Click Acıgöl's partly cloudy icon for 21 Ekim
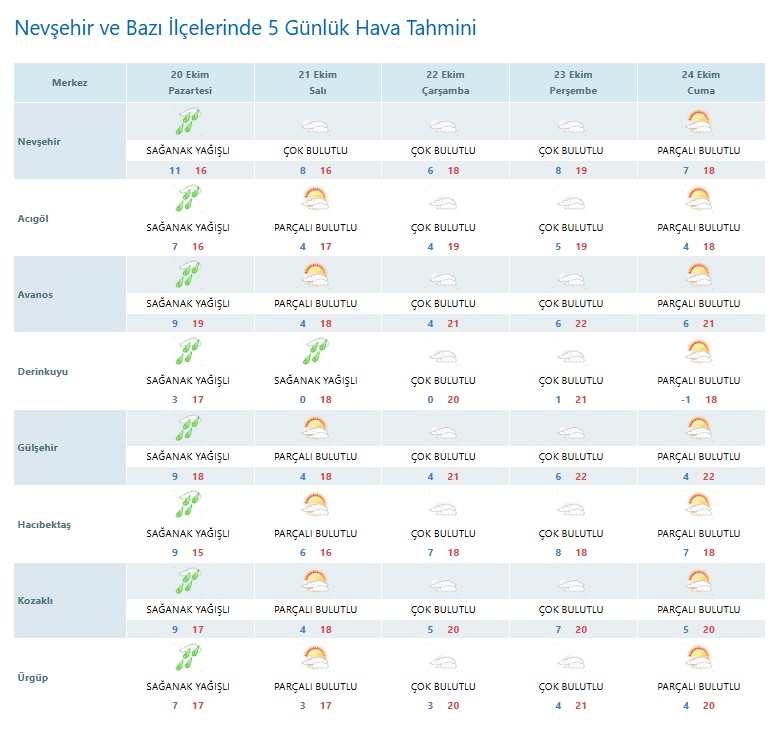The image size is (784, 735). [316, 199]
